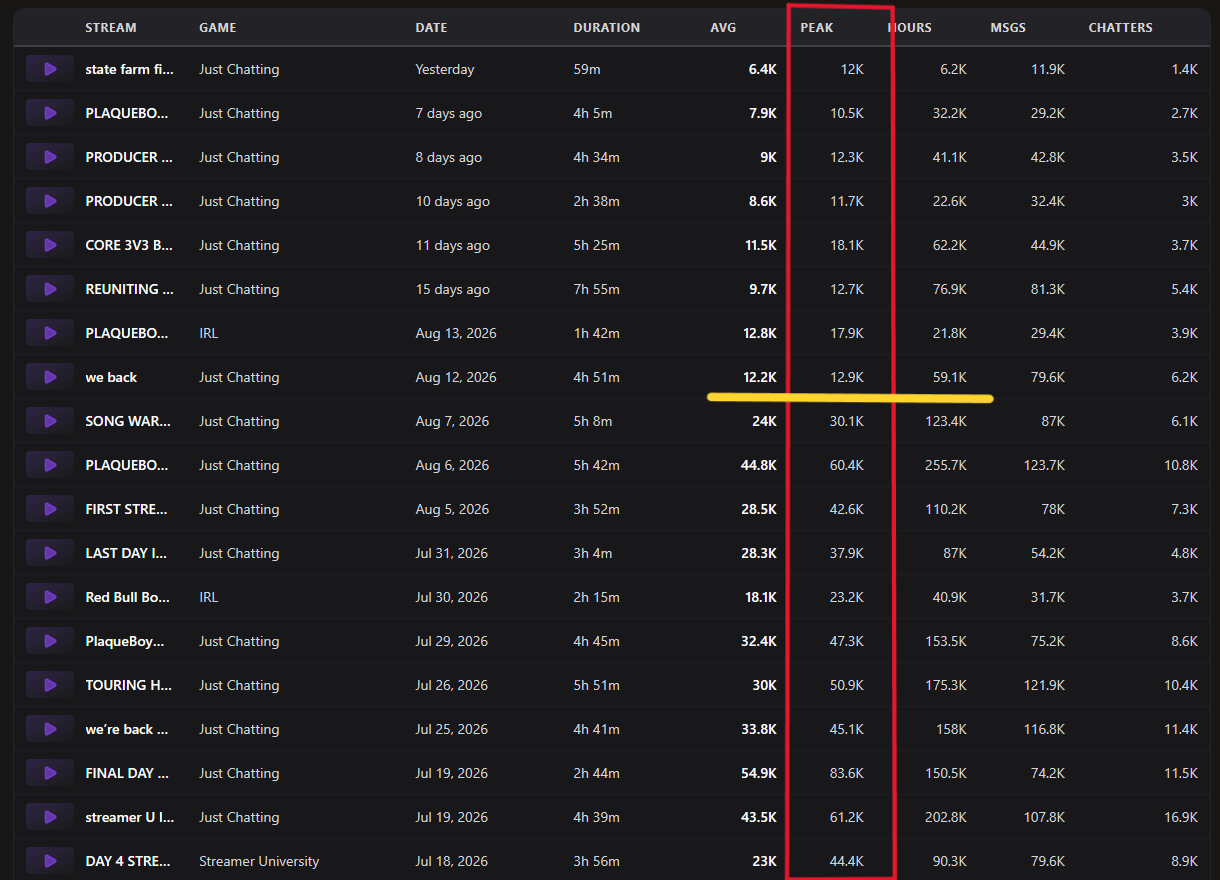Select the 121.9K messages value
This screenshot has width=1220, height=880.
click(x=1044, y=685)
